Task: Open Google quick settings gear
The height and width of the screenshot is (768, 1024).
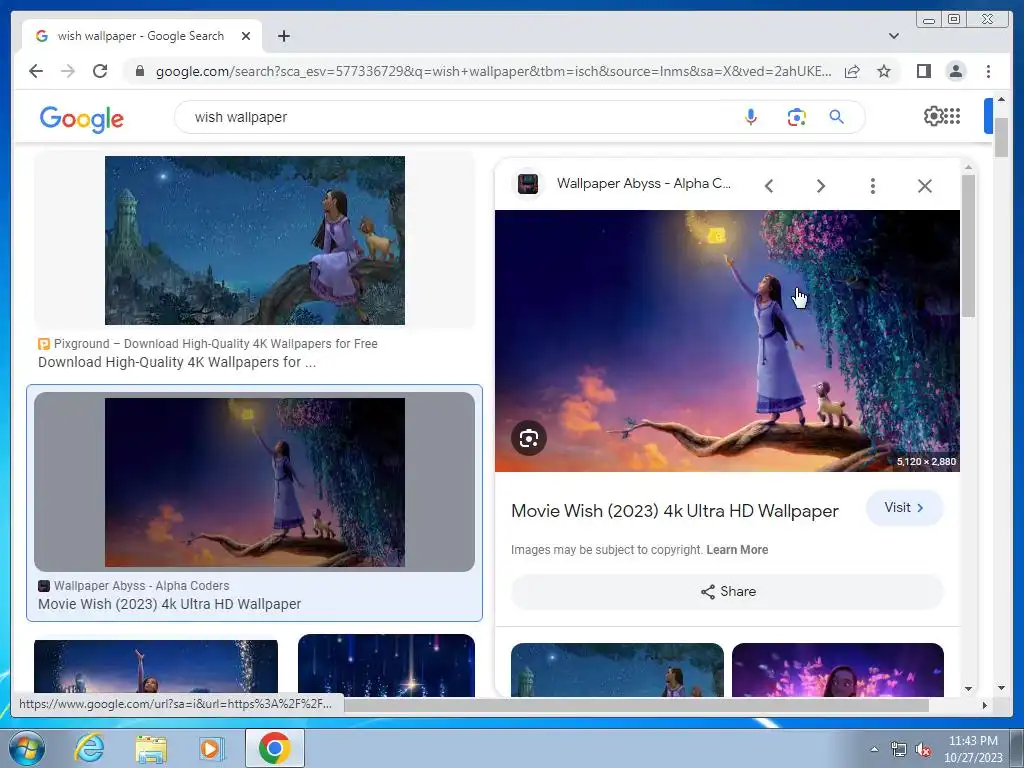Action: click(x=933, y=116)
